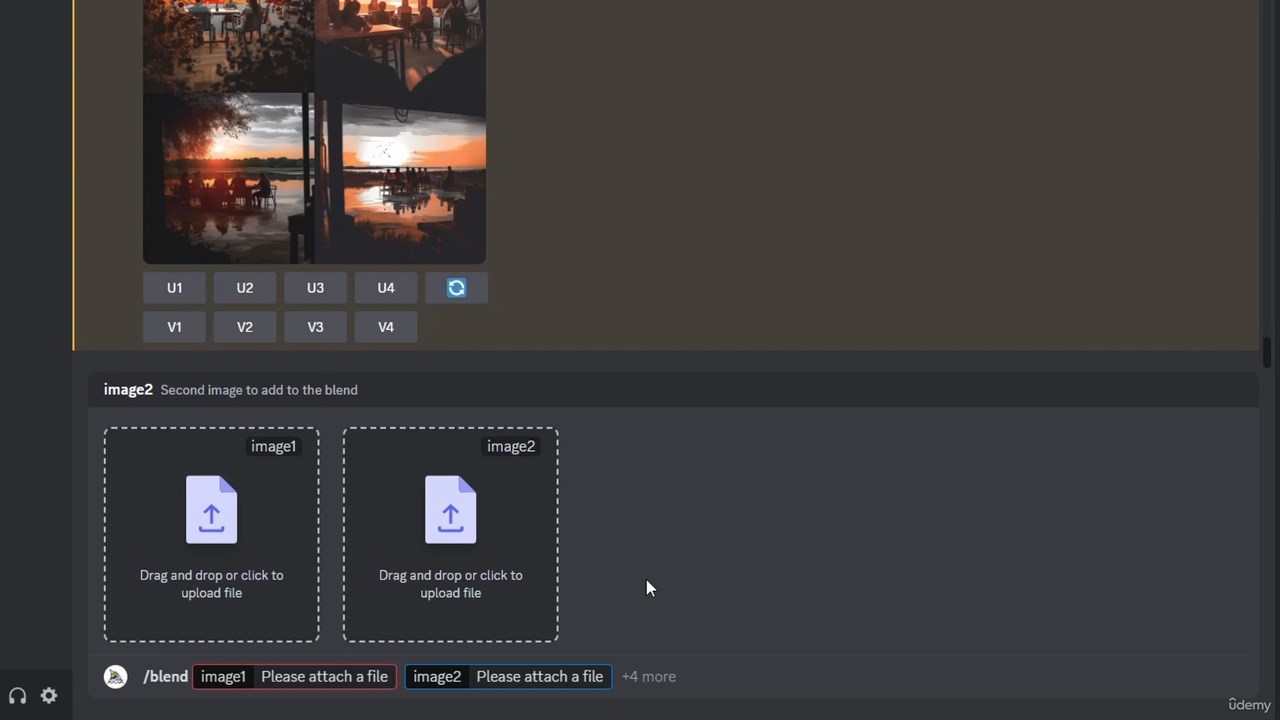Select the image1 'Please attach a file' field
The height and width of the screenshot is (720, 1280).
(x=294, y=677)
